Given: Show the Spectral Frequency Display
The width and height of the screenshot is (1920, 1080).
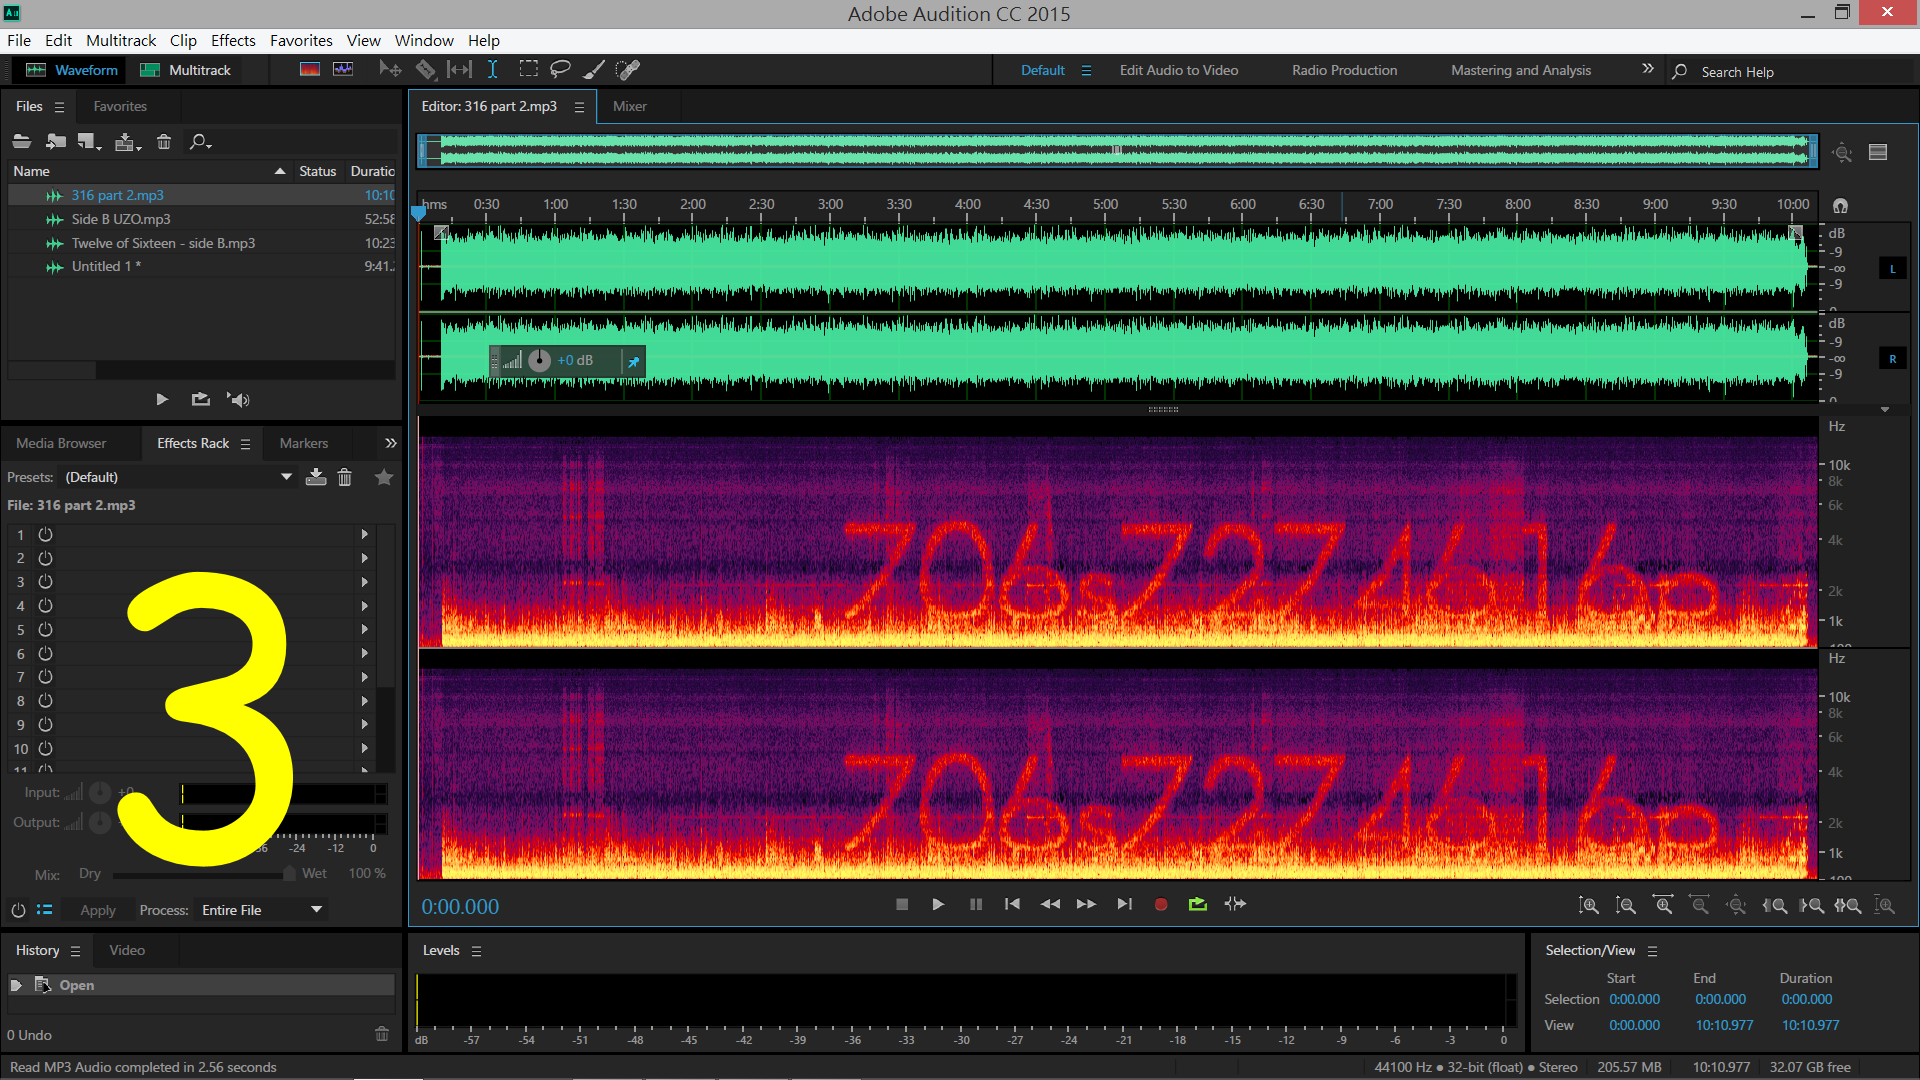Looking at the screenshot, I should click(x=310, y=70).
